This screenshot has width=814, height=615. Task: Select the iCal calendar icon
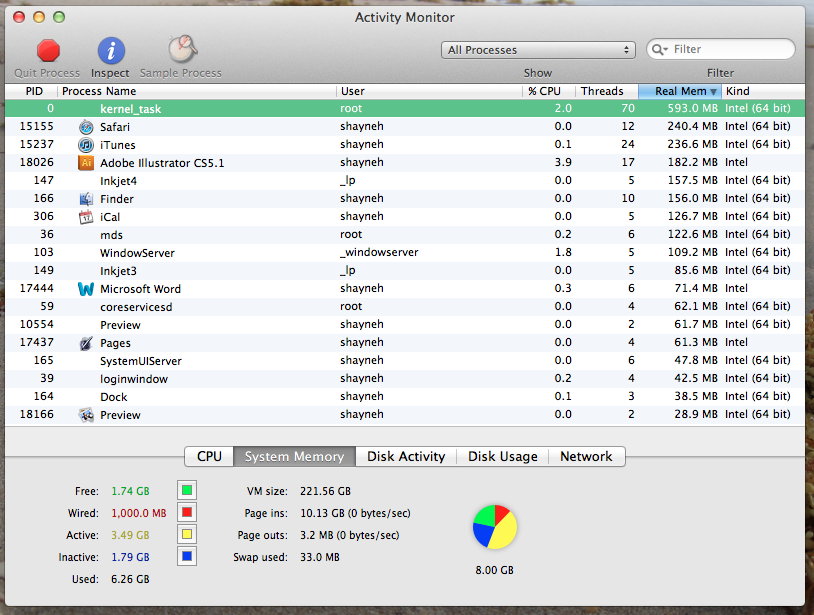click(x=86, y=217)
